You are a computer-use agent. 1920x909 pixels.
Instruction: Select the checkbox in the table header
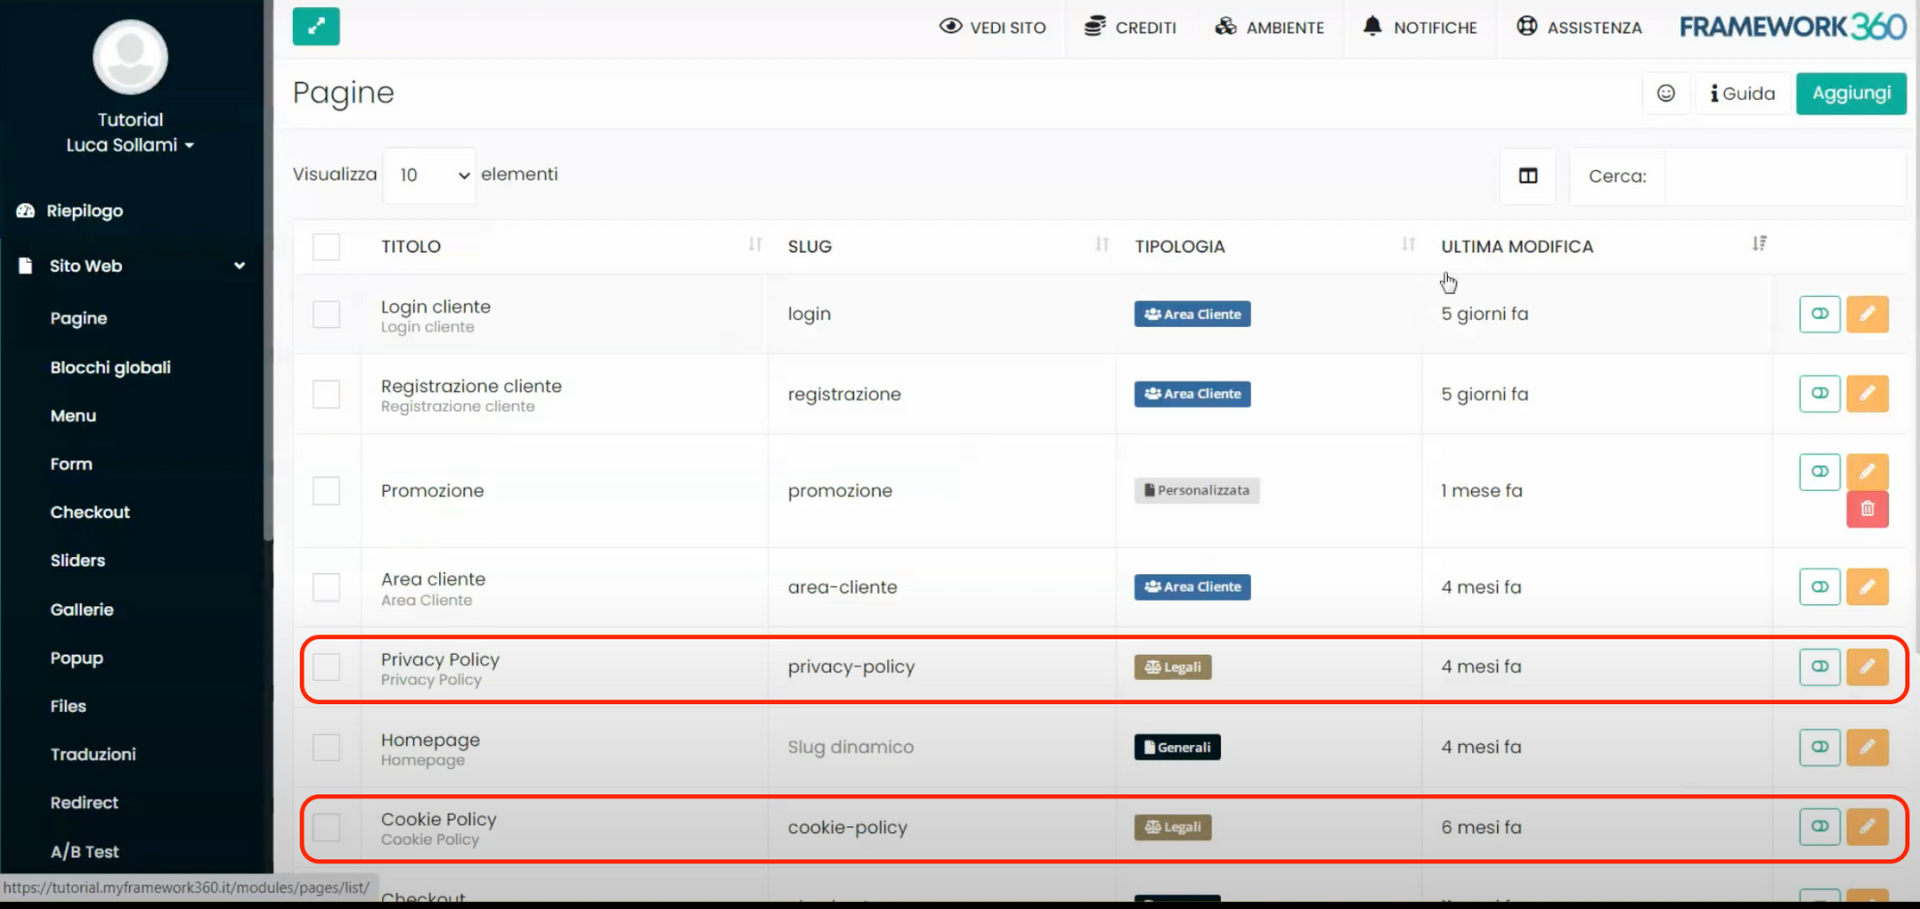pyautogui.click(x=327, y=247)
